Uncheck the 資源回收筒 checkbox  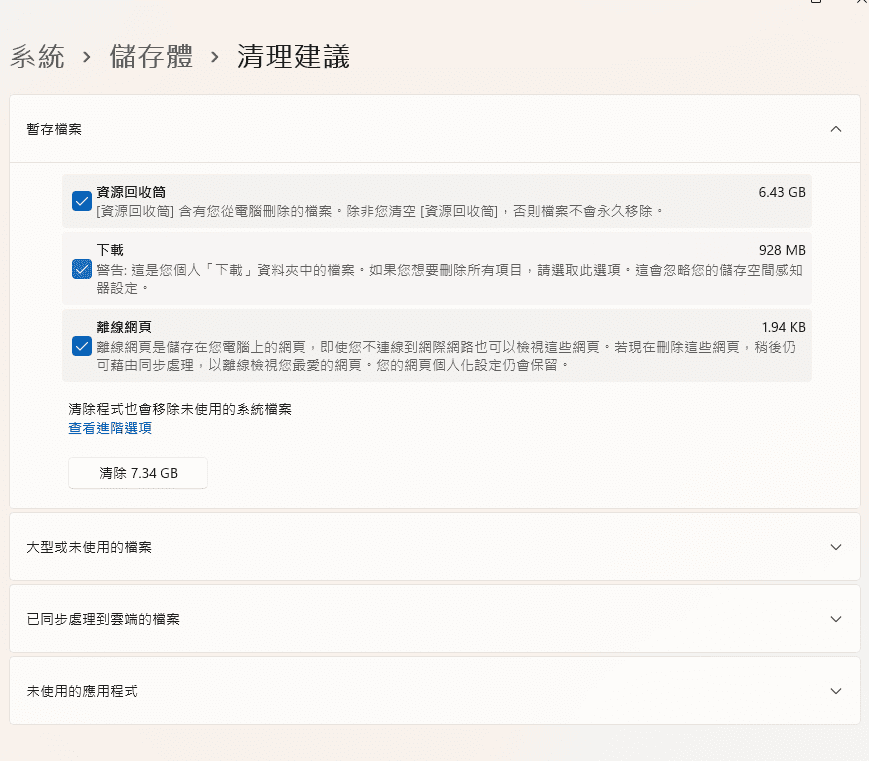[x=82, y=202]
